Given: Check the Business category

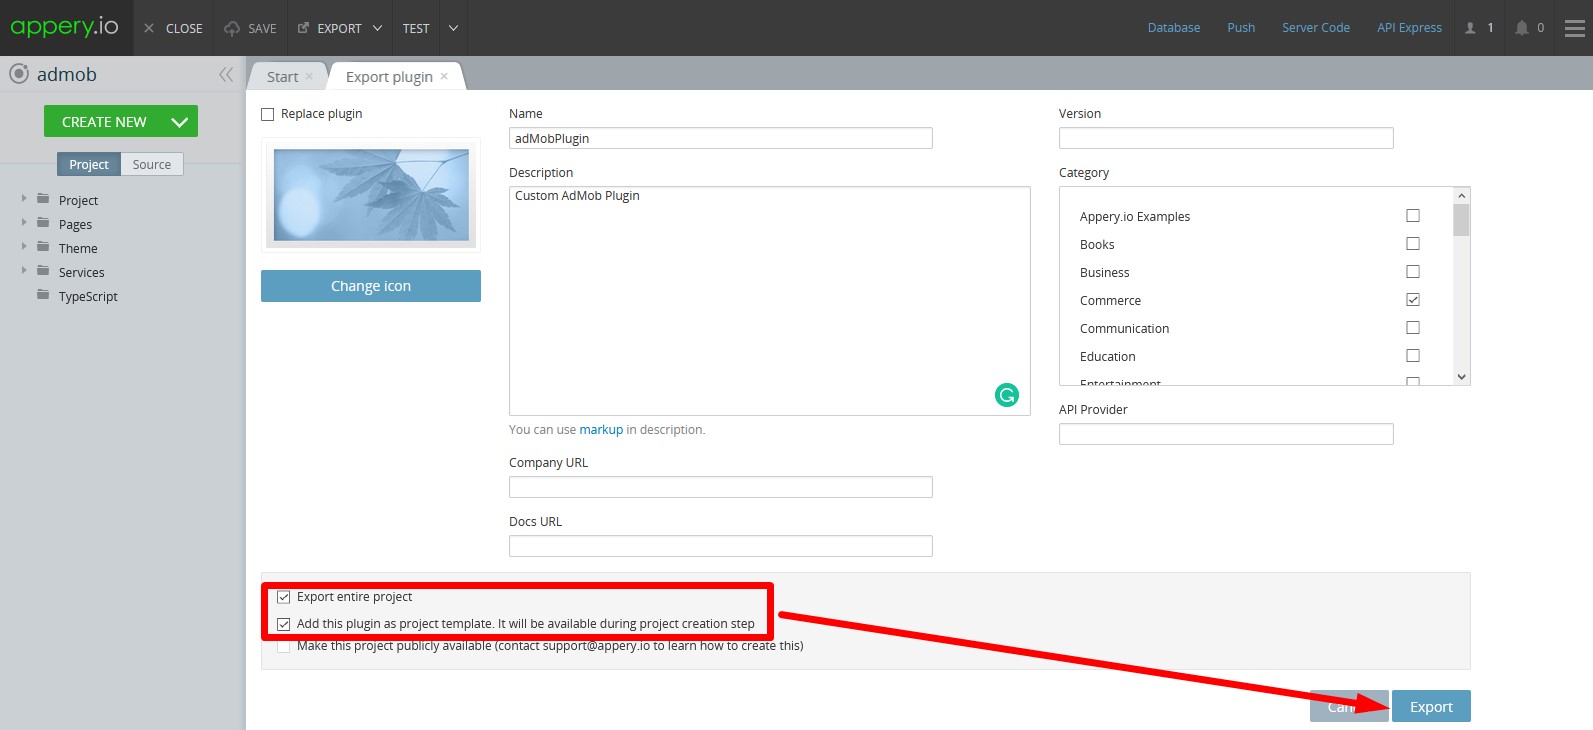Looking at the screenshot, I should click(x=1413, y=272).
